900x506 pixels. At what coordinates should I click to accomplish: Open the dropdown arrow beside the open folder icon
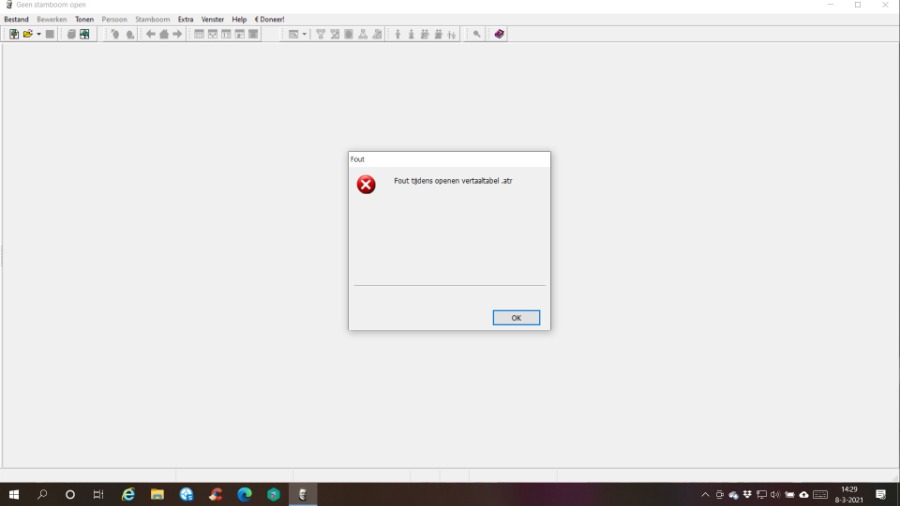(39, 34)
